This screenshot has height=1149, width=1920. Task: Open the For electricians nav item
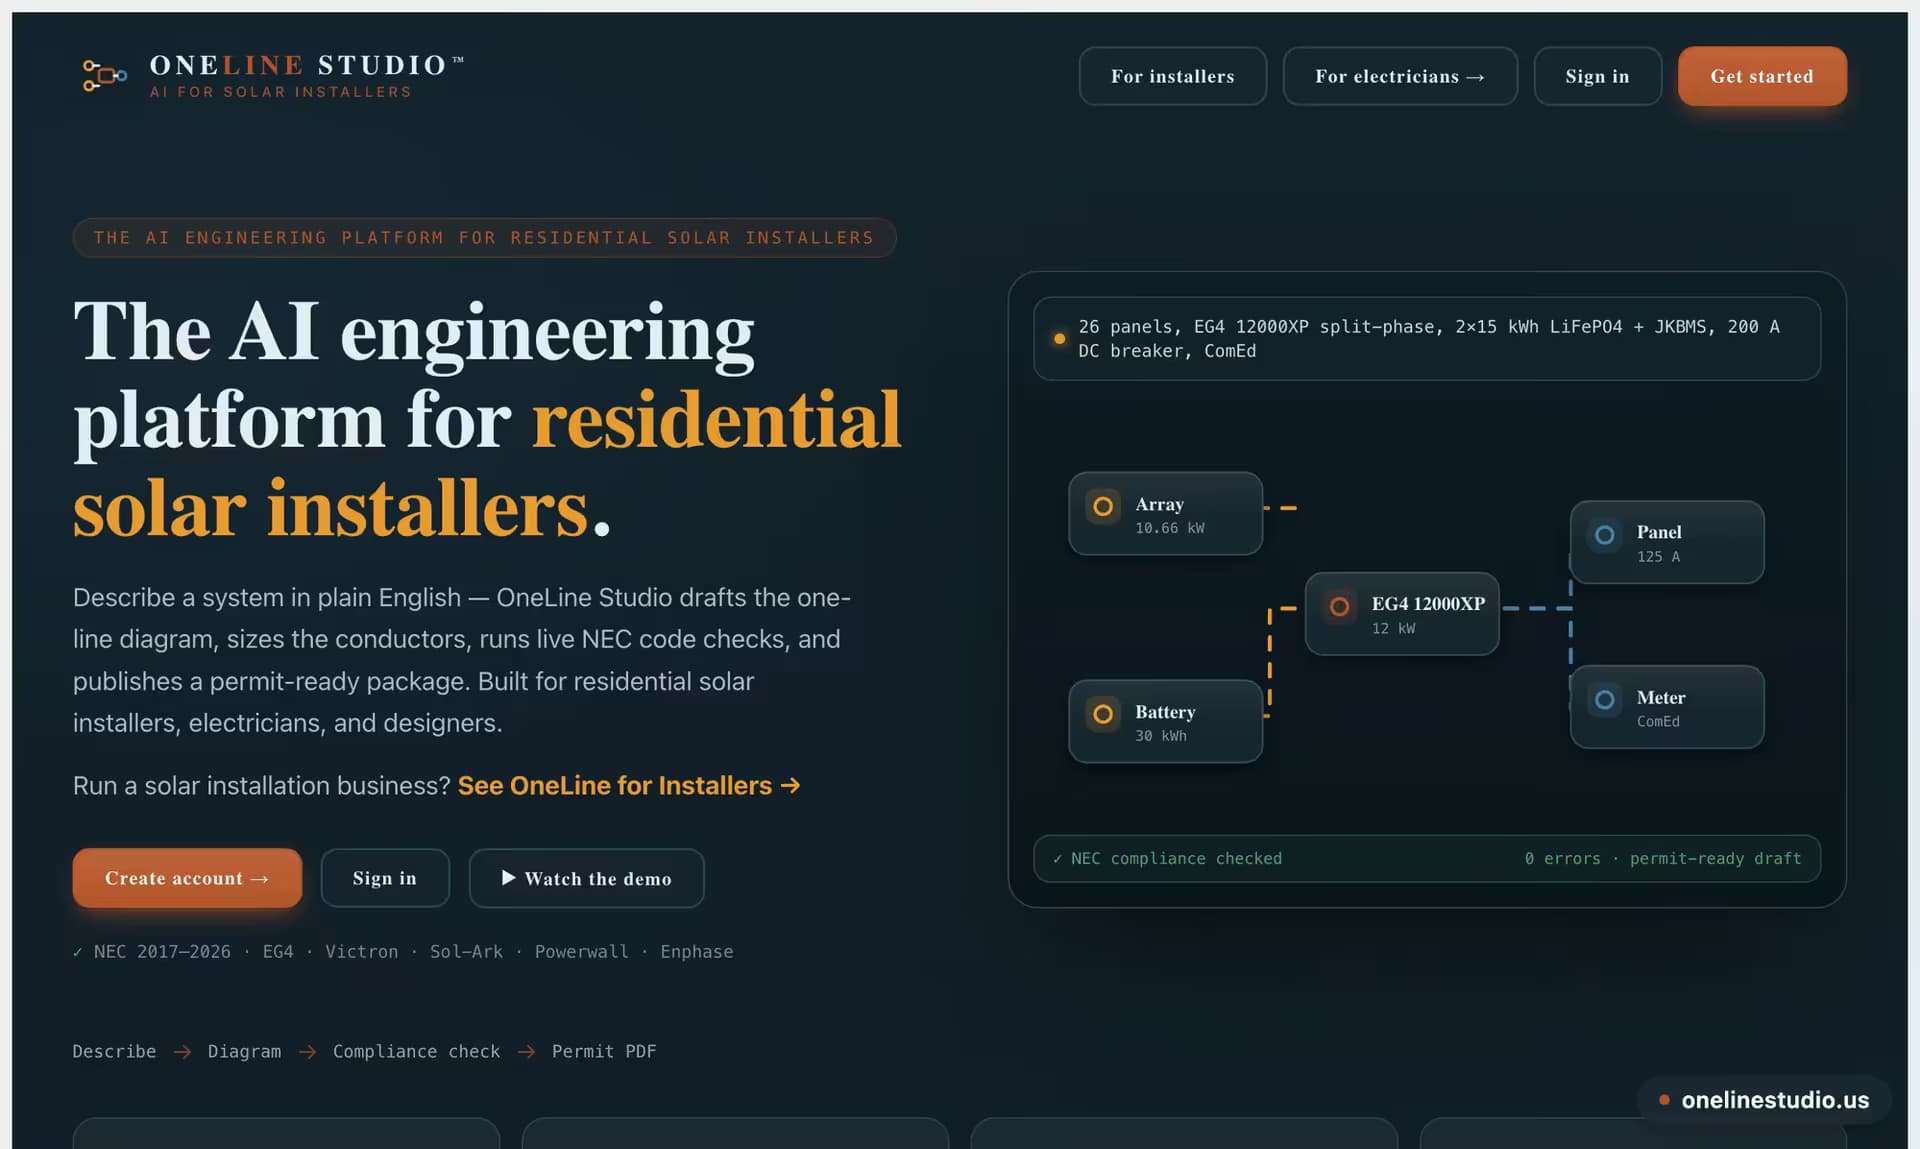(1400, 76)
